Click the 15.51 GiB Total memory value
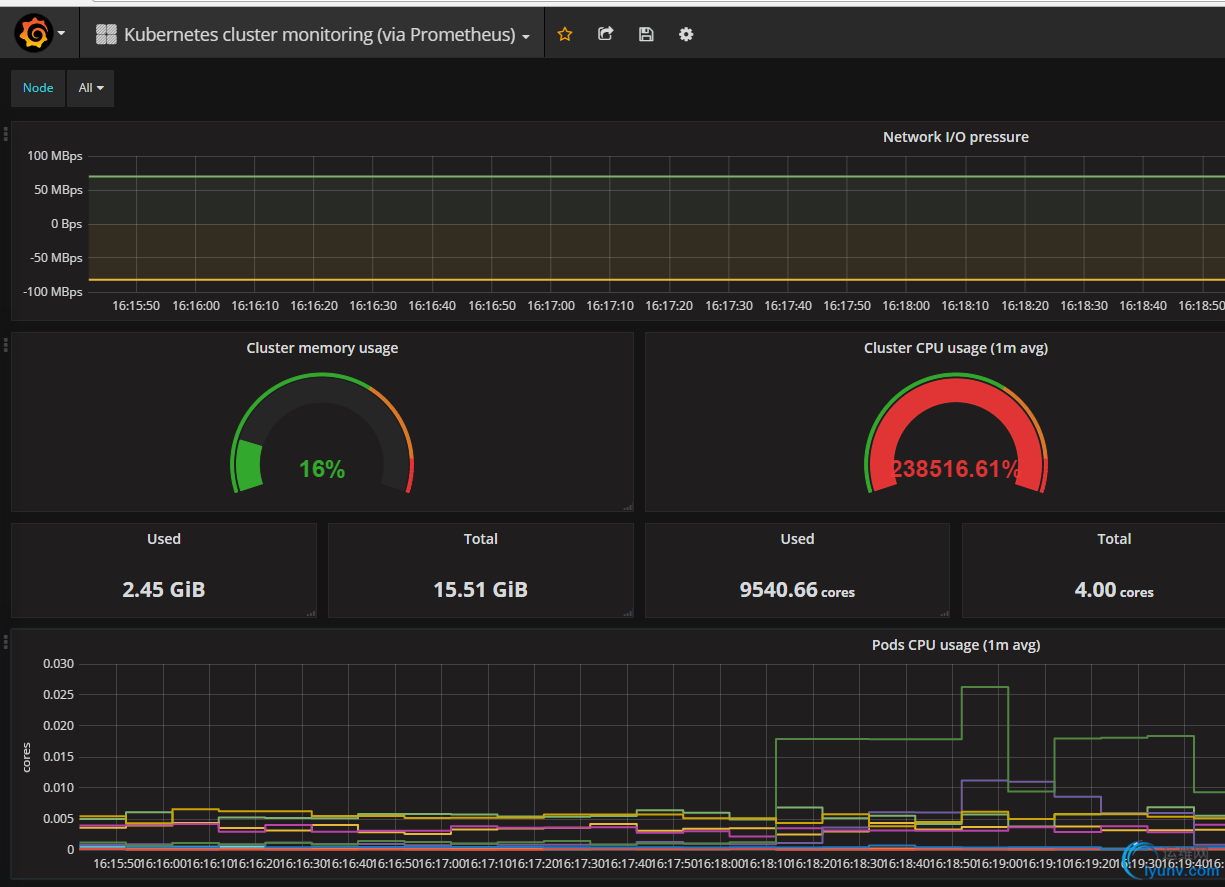 480,590
